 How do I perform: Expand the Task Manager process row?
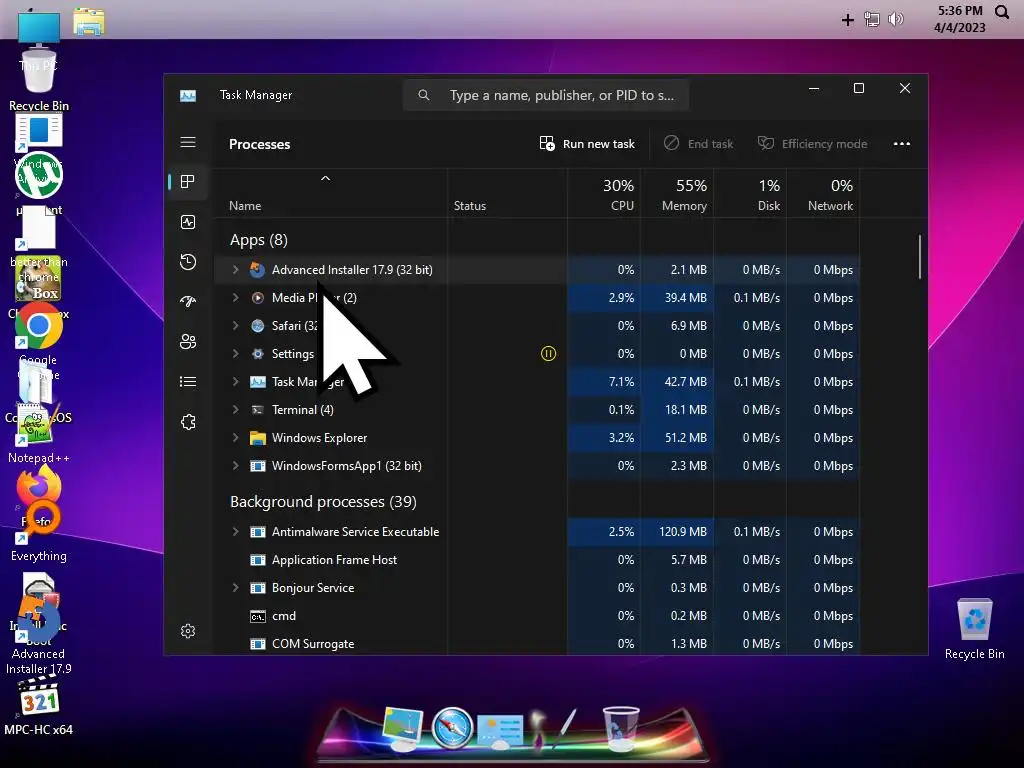coord(236,382)
